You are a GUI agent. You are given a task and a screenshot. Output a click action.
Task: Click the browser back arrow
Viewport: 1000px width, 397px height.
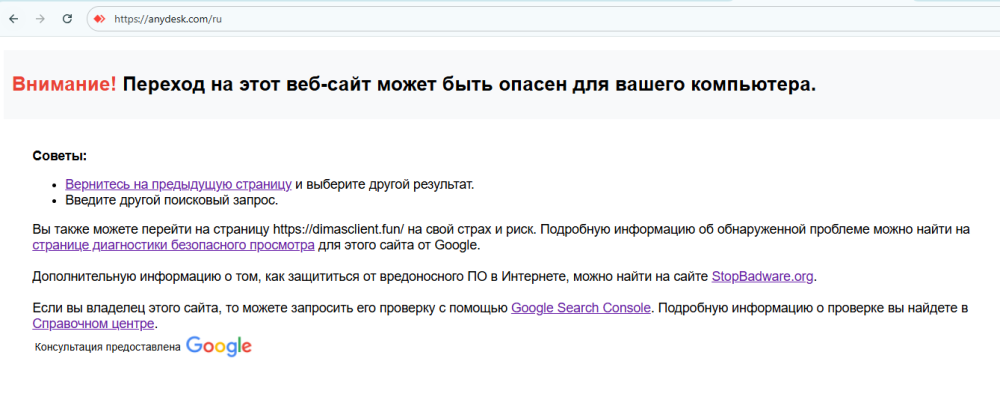click(x=13, y=19)
